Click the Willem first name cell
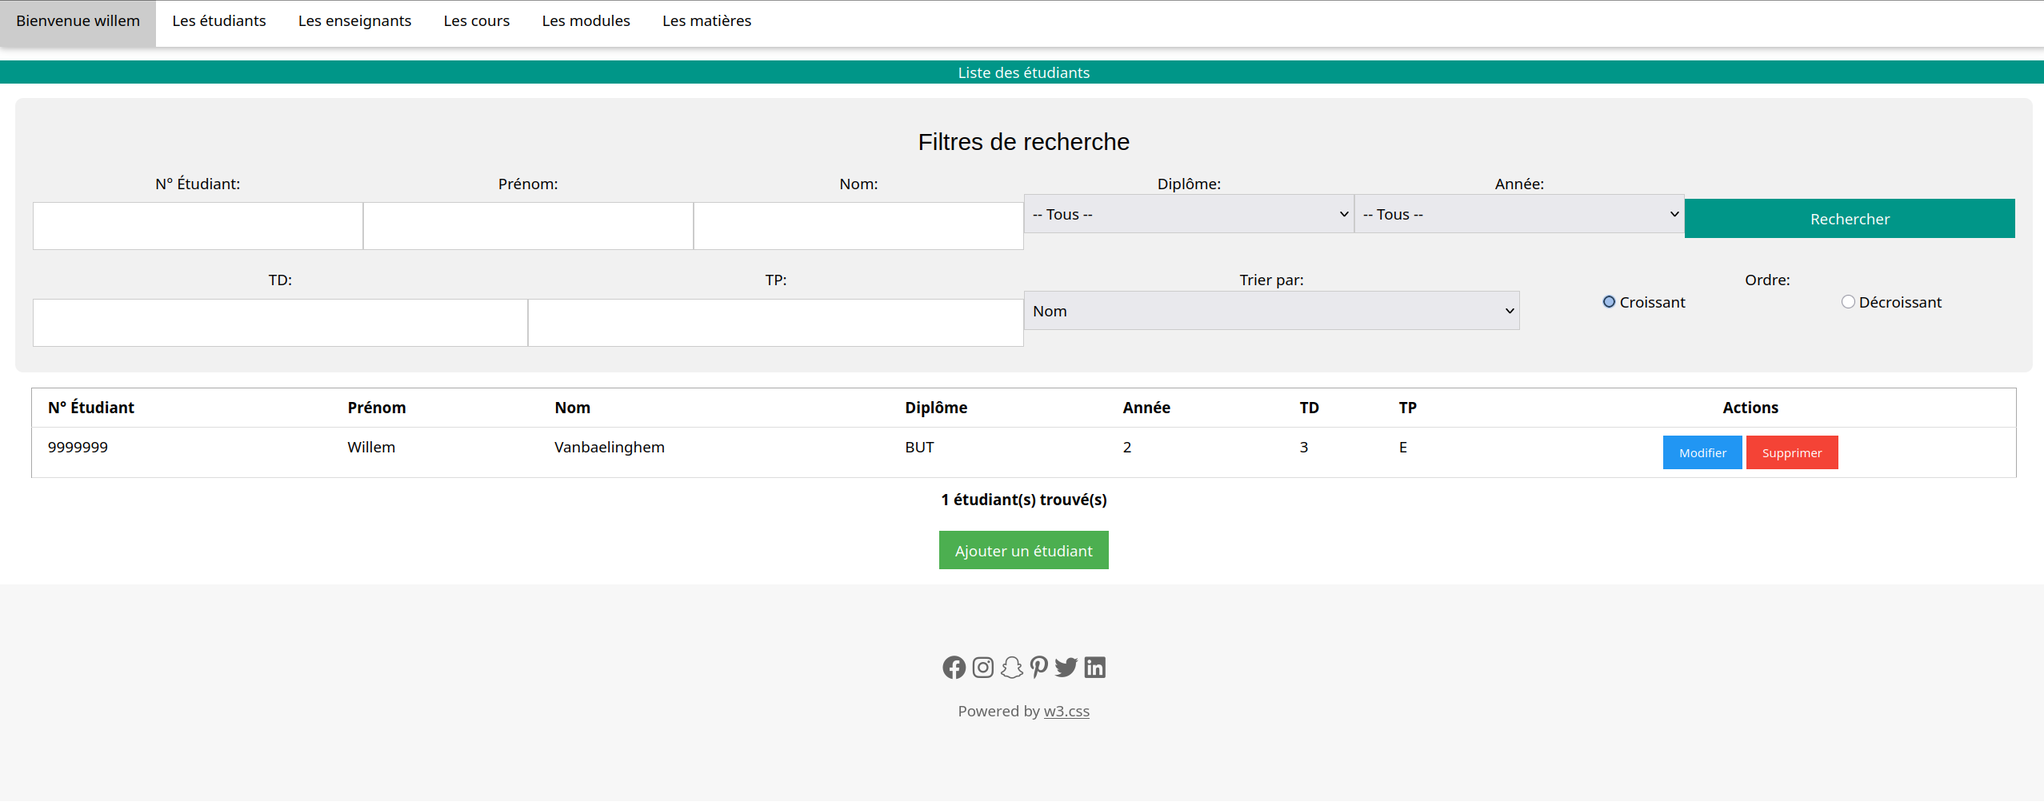 (371, 447)
